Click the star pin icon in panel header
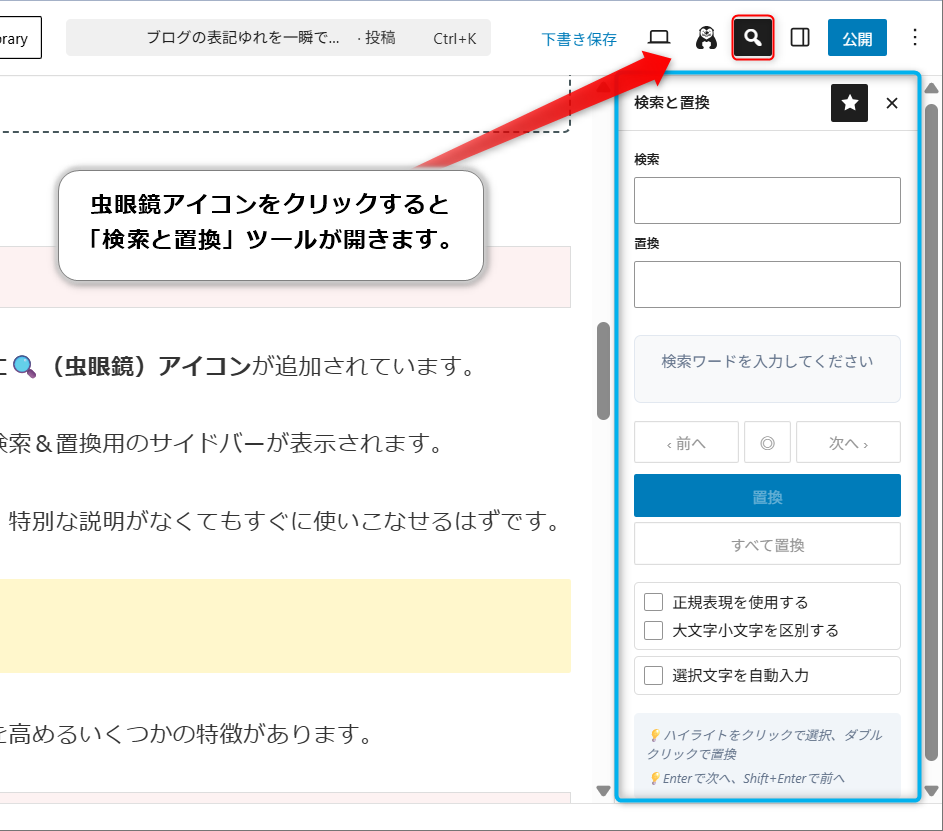943x831 pixels. tap(849, 103)
